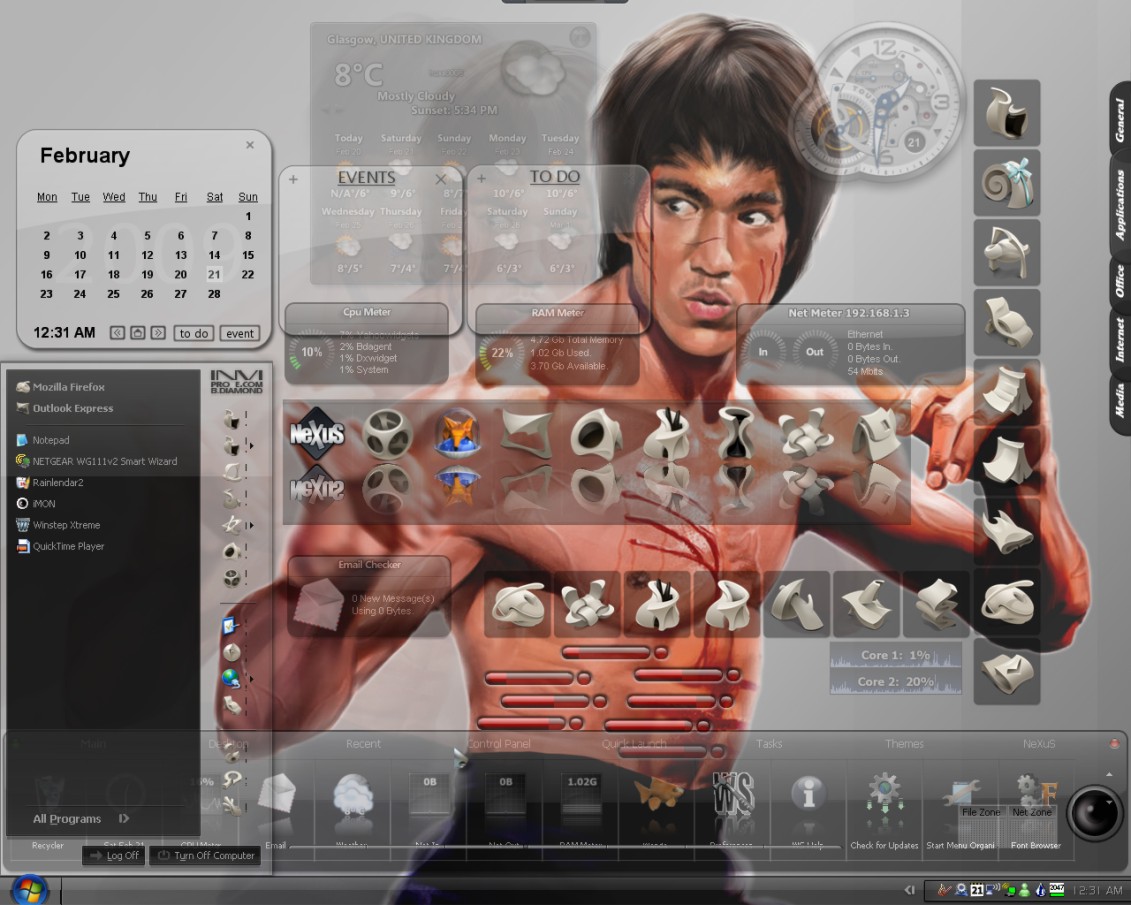Open WS Help info icon in the dock
Screen dimensions: 1131x905
click(x=808, y=793)
